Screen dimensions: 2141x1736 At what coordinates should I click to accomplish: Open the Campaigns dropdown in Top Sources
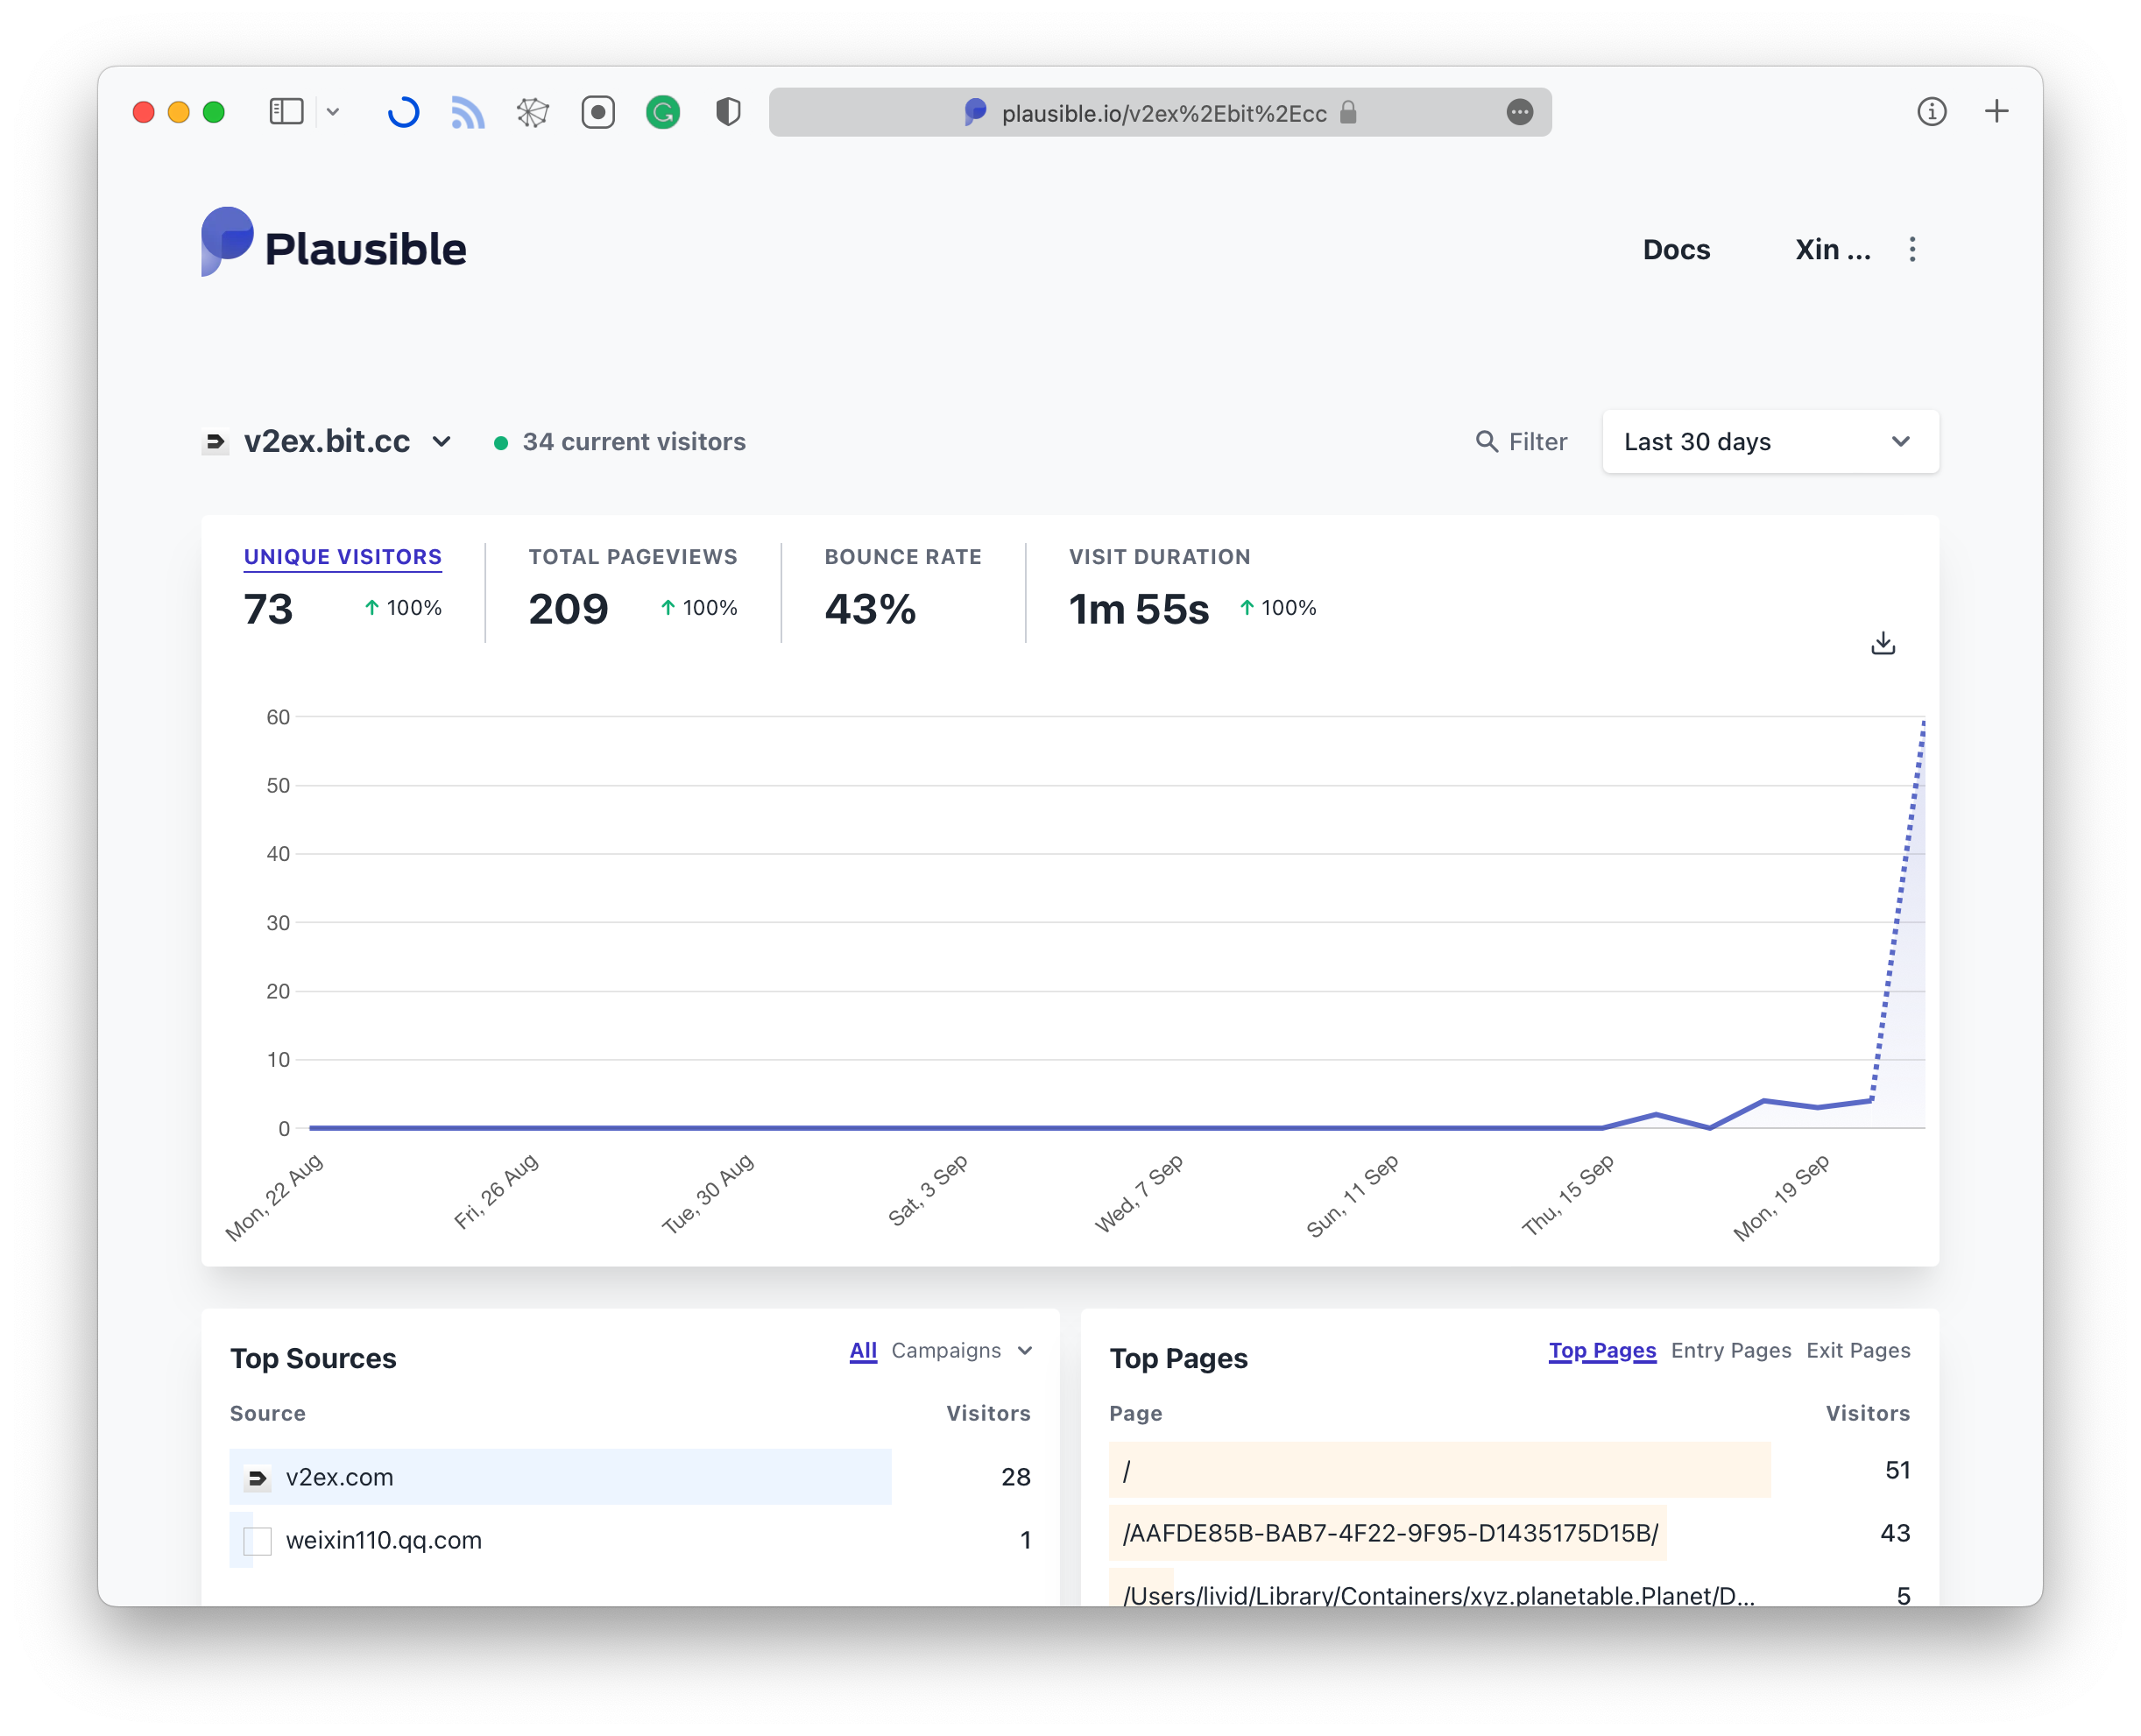click(961, 1351)
